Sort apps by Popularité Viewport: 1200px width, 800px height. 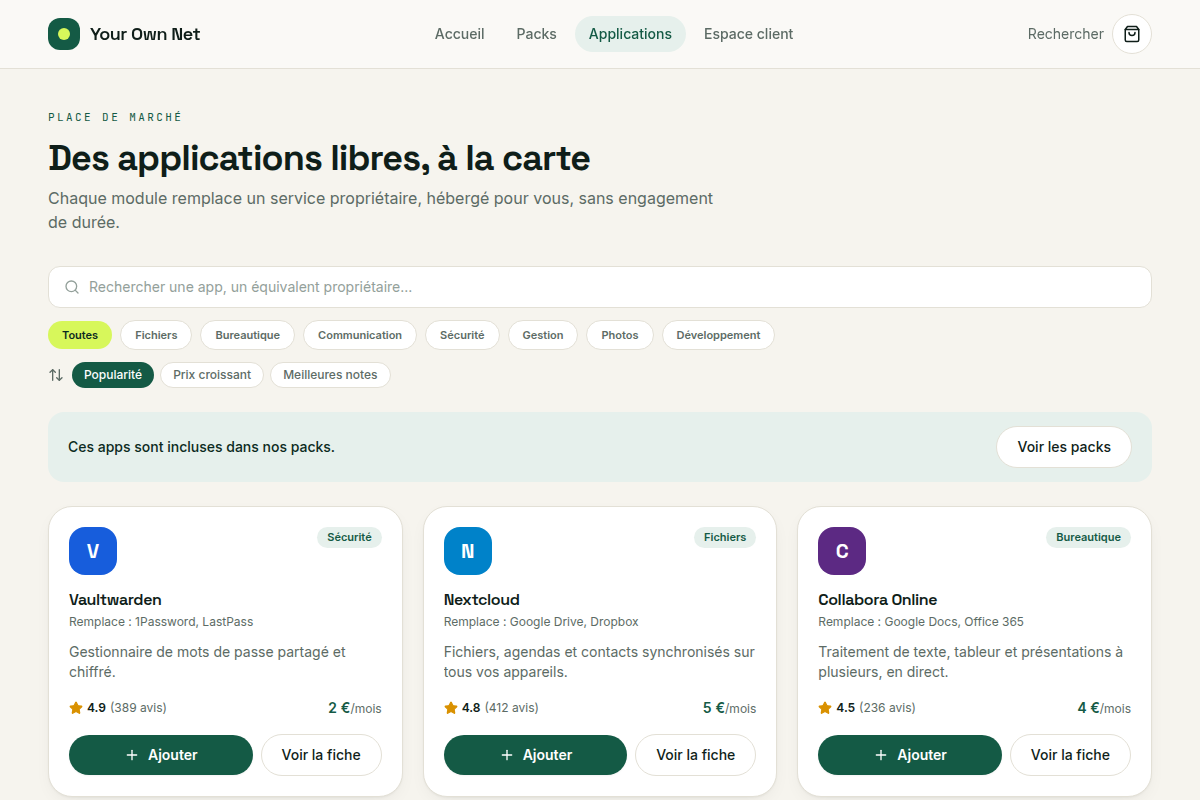[113, 375]
